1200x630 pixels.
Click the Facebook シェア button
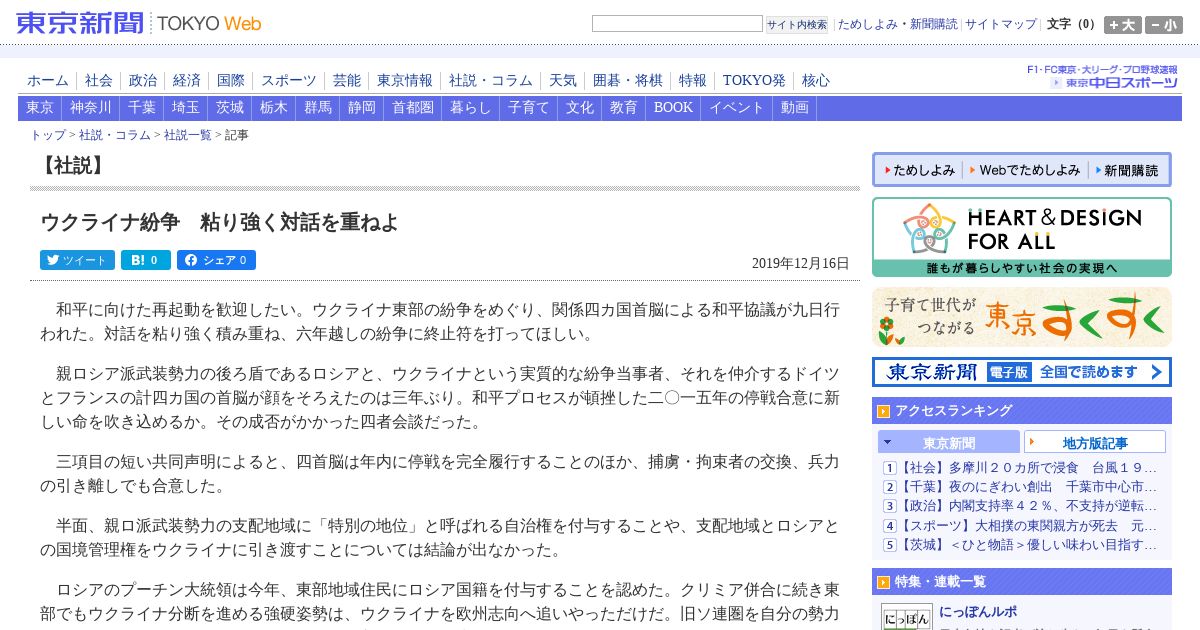point(216,260)
